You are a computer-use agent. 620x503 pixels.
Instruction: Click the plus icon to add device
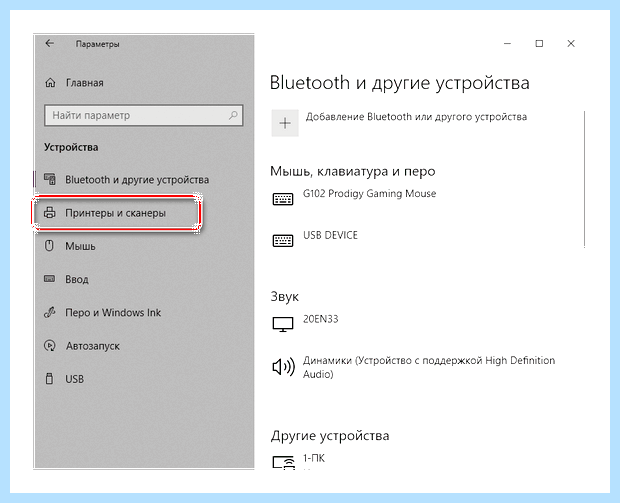[285, 123]
